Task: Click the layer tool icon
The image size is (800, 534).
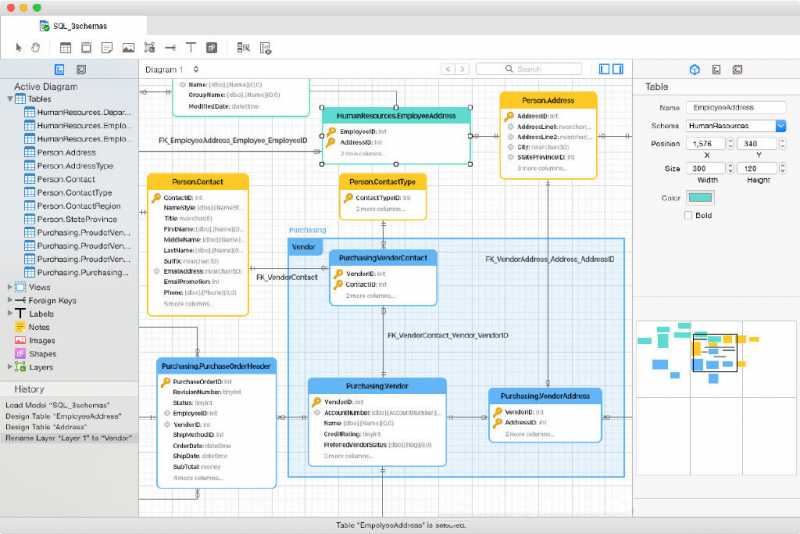Action: (x=211, y=47)
